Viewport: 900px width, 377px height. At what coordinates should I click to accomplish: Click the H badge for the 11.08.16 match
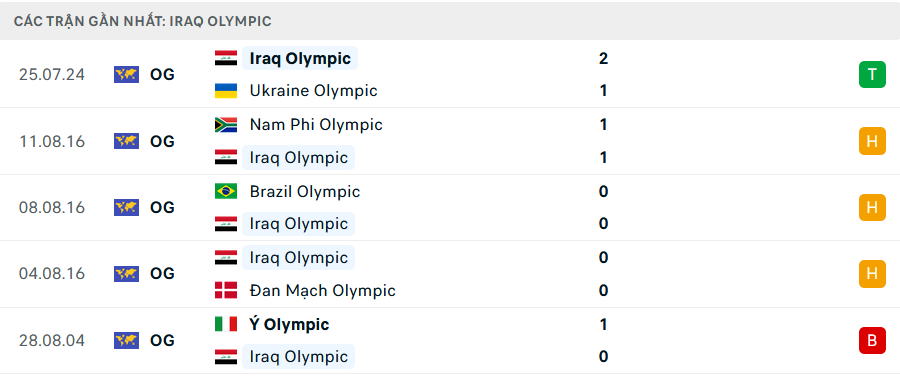[872, 141]
